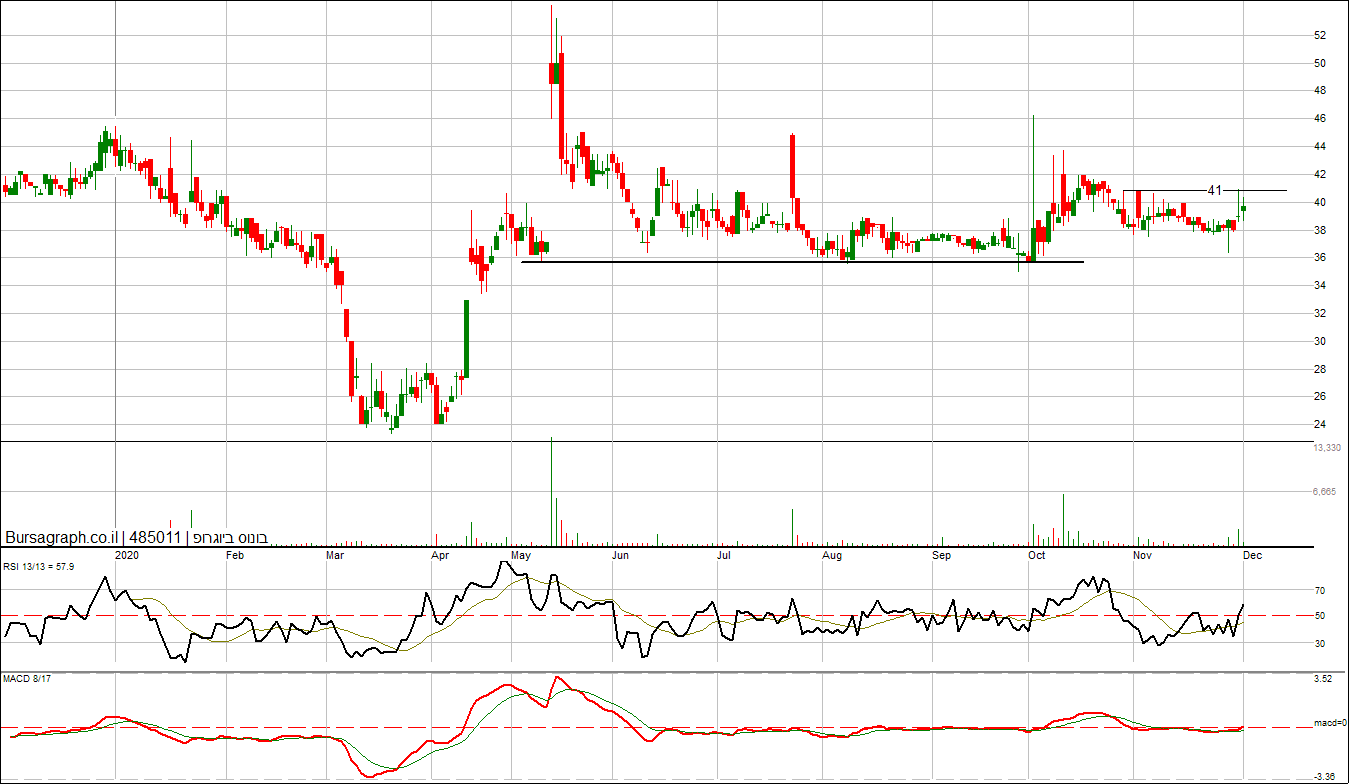Click the 6,665 volume axis label
Image resolution: width=1349 pixels, height=784 pixels.
(1324, 492)
